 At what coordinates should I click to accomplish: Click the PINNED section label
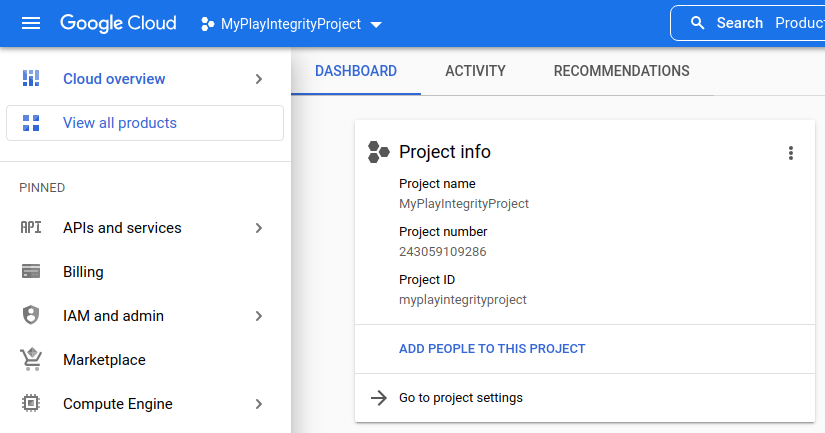42,188
